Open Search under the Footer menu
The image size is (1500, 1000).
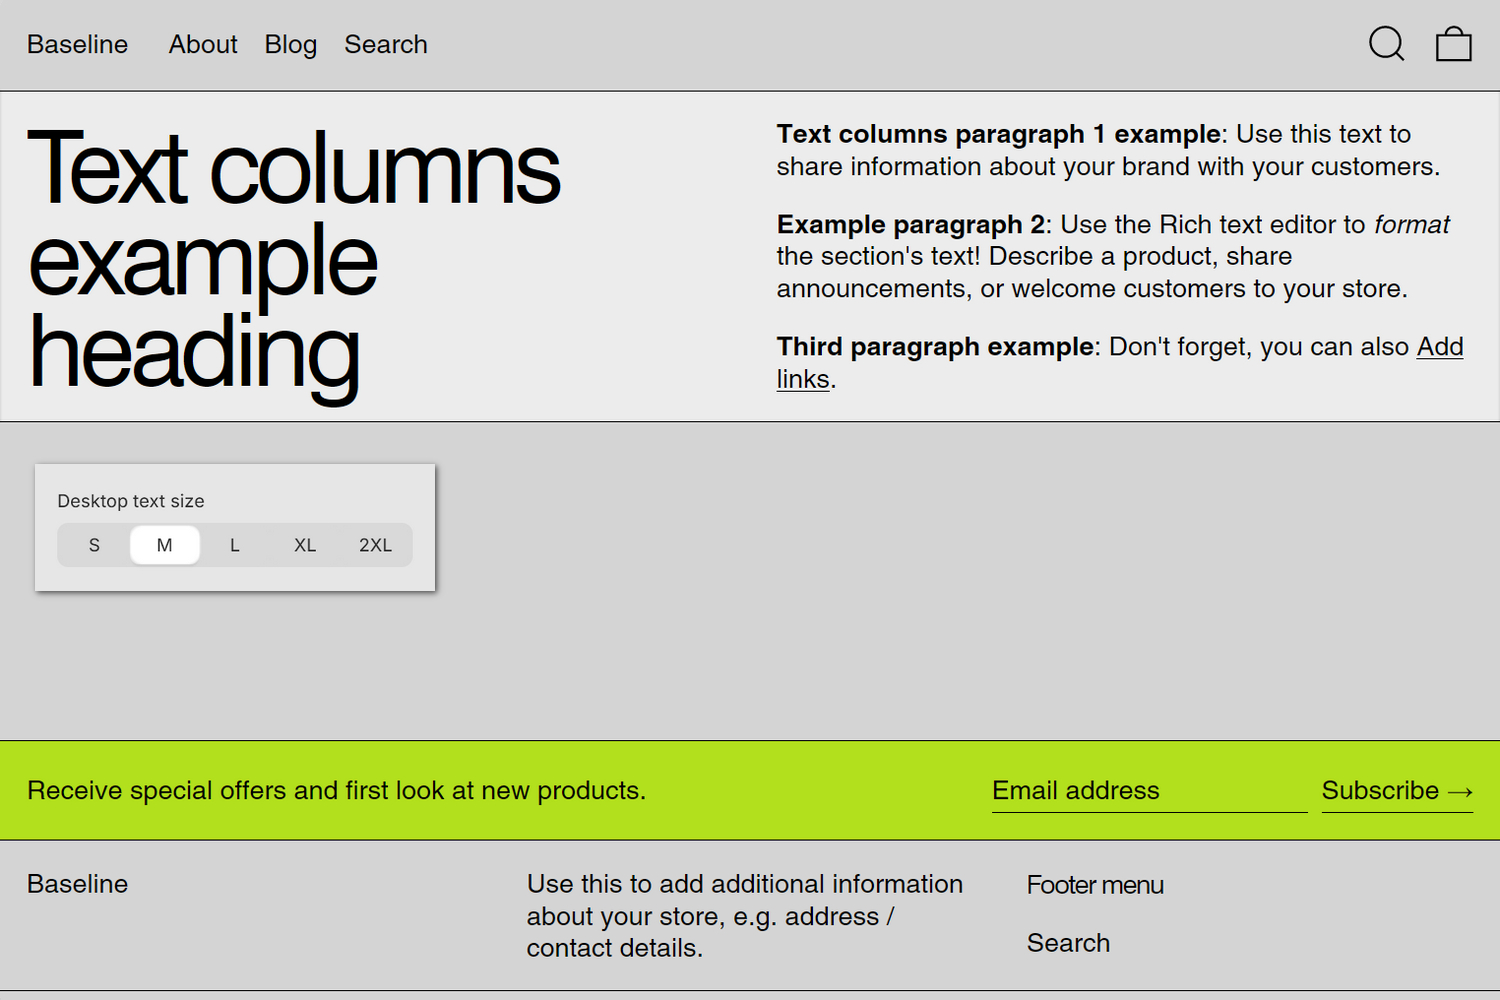point(1068,942)
